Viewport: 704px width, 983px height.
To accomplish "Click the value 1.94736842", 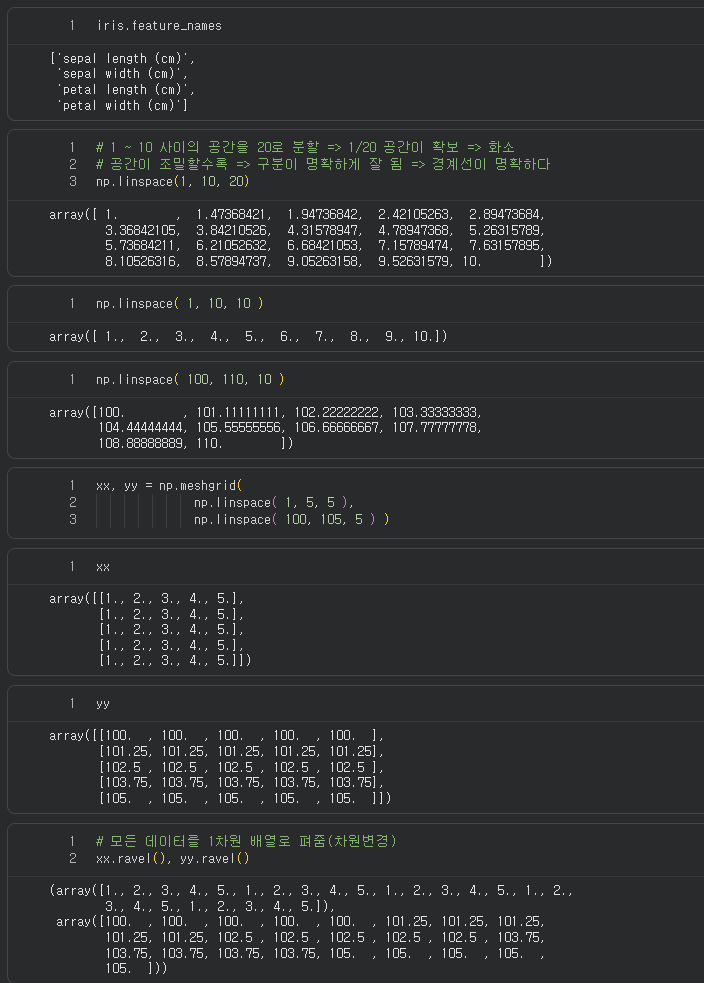I will tap(323, 214).
